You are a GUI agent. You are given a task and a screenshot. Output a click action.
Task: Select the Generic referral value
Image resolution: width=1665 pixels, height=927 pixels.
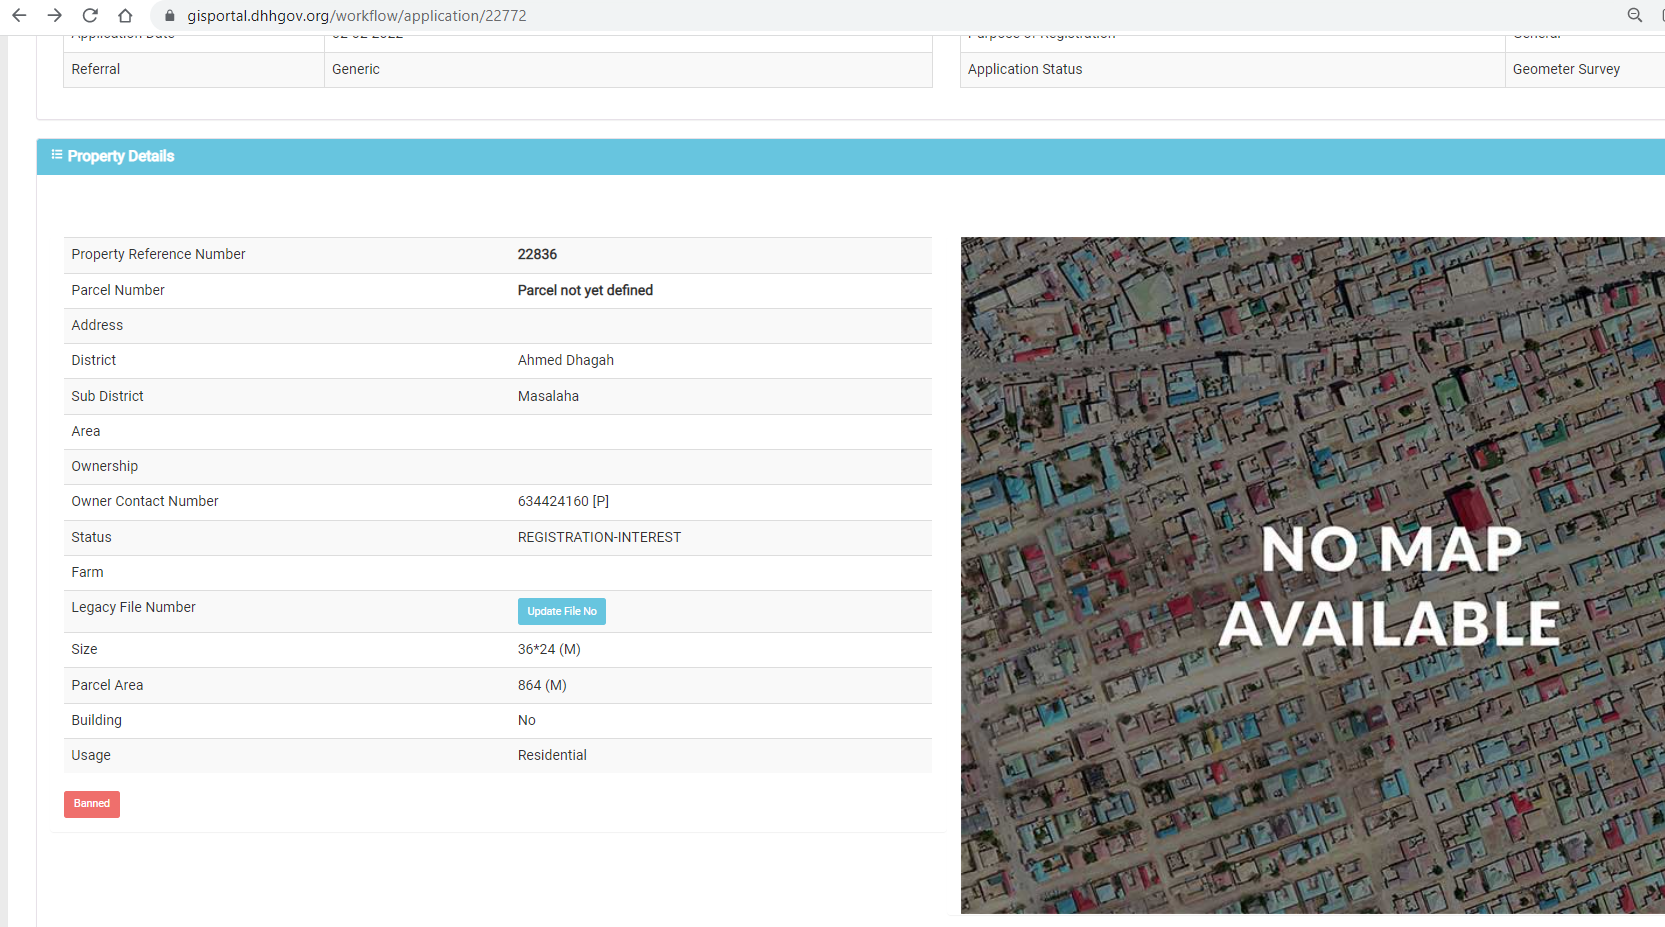(x=356, y=69)
